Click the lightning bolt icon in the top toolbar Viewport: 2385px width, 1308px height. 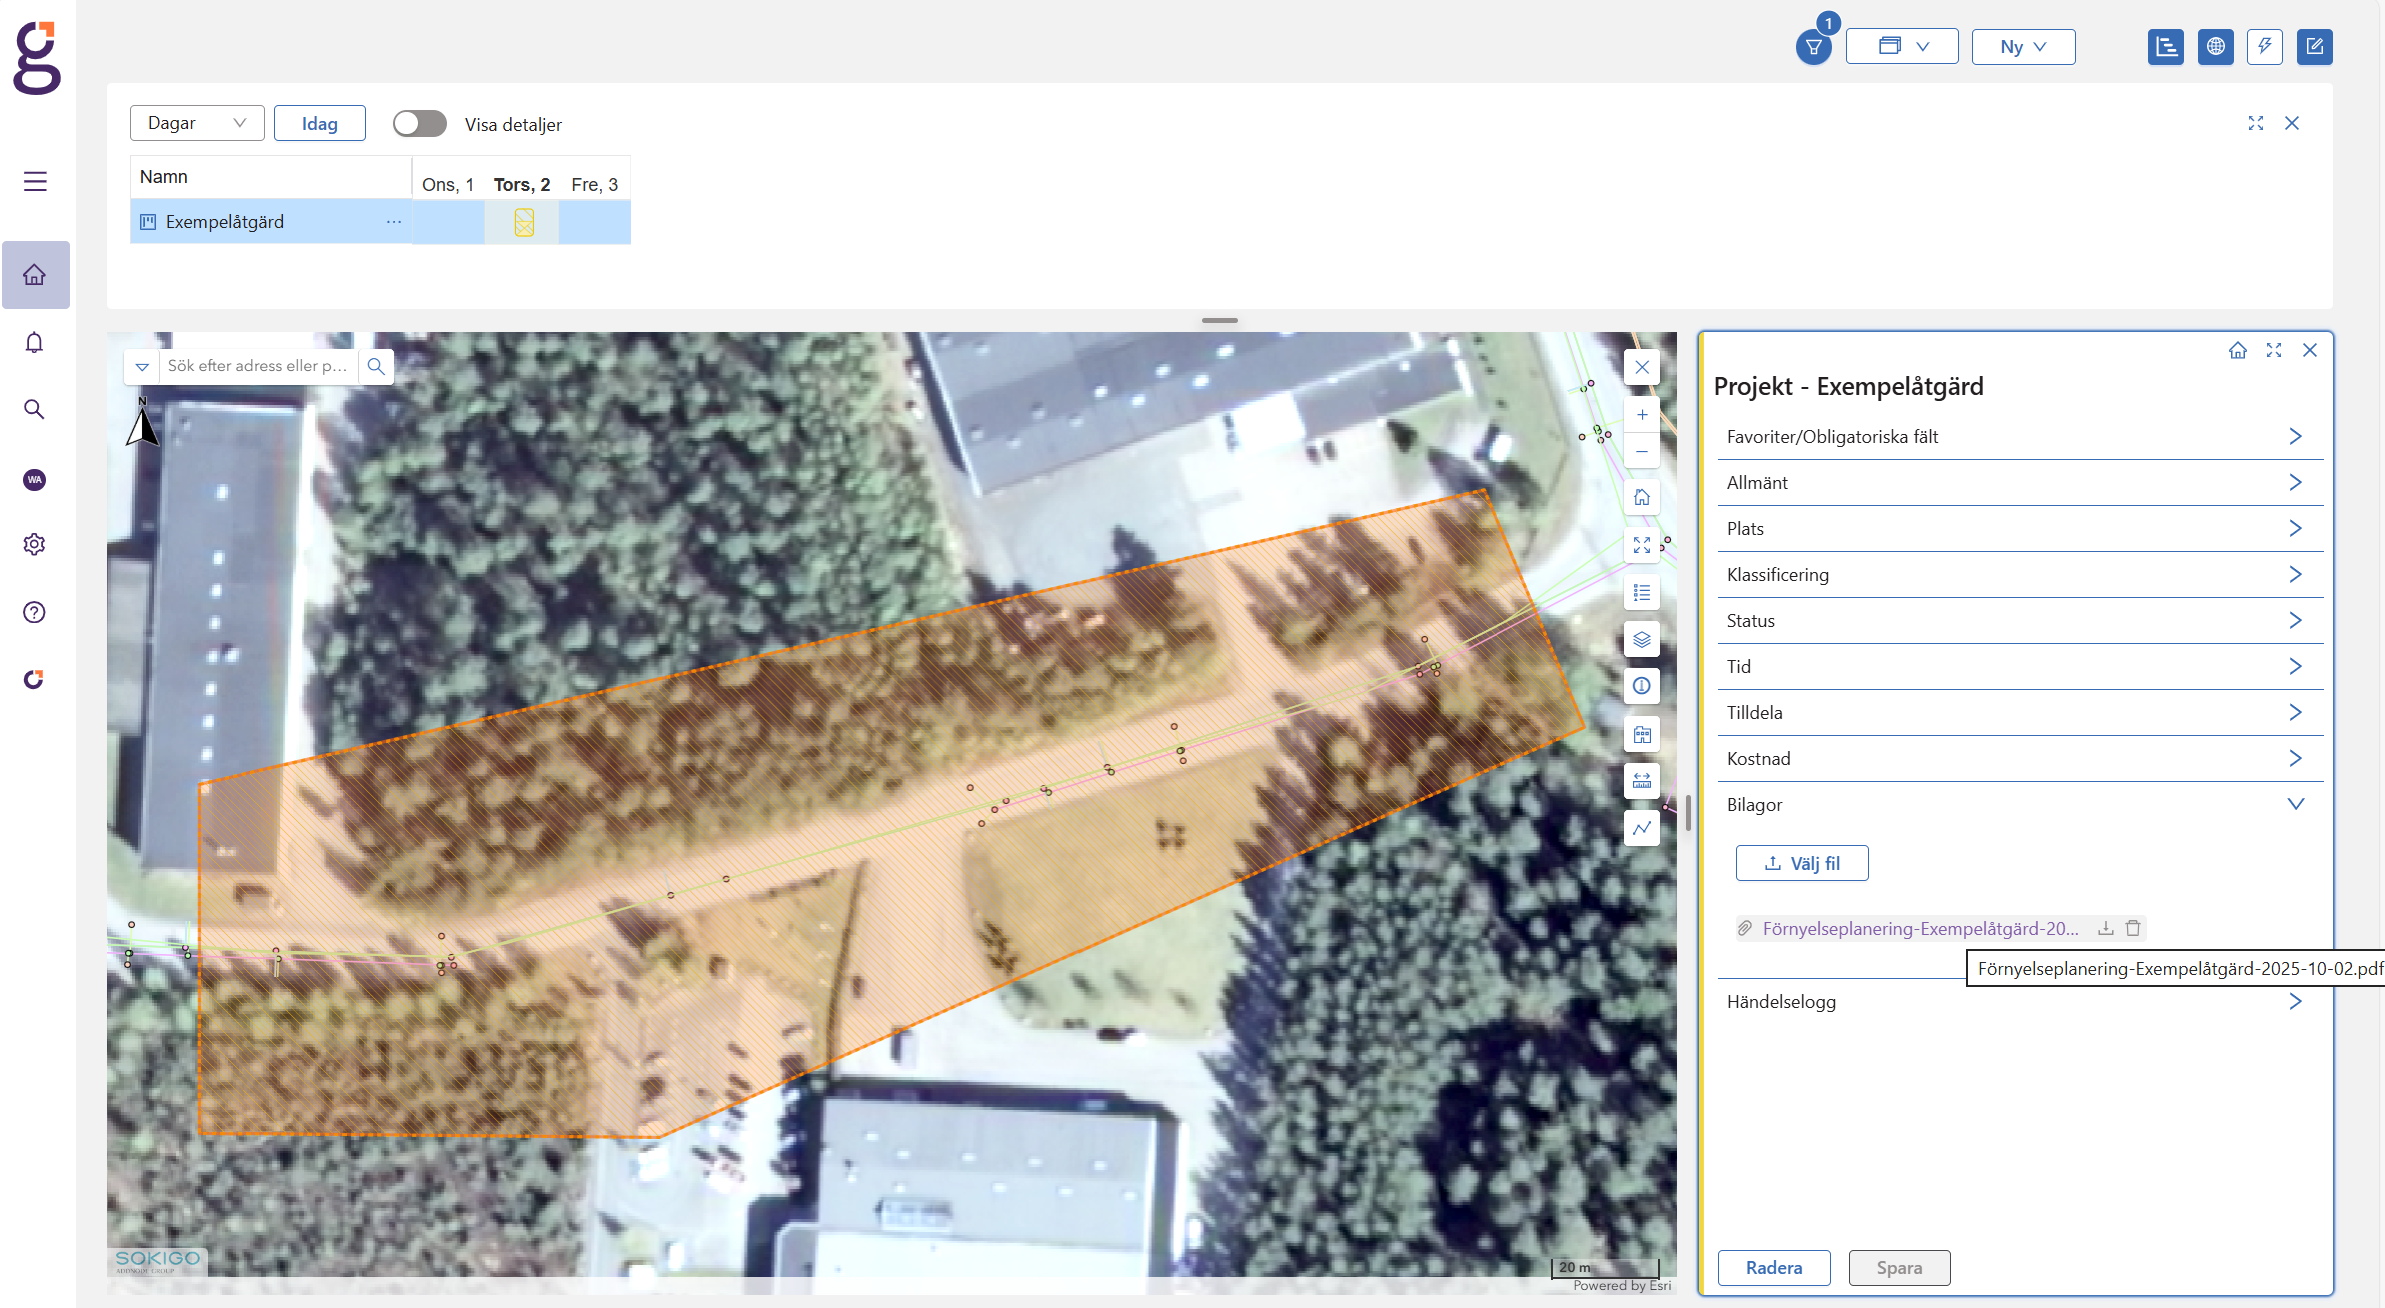pos(2264,47)
